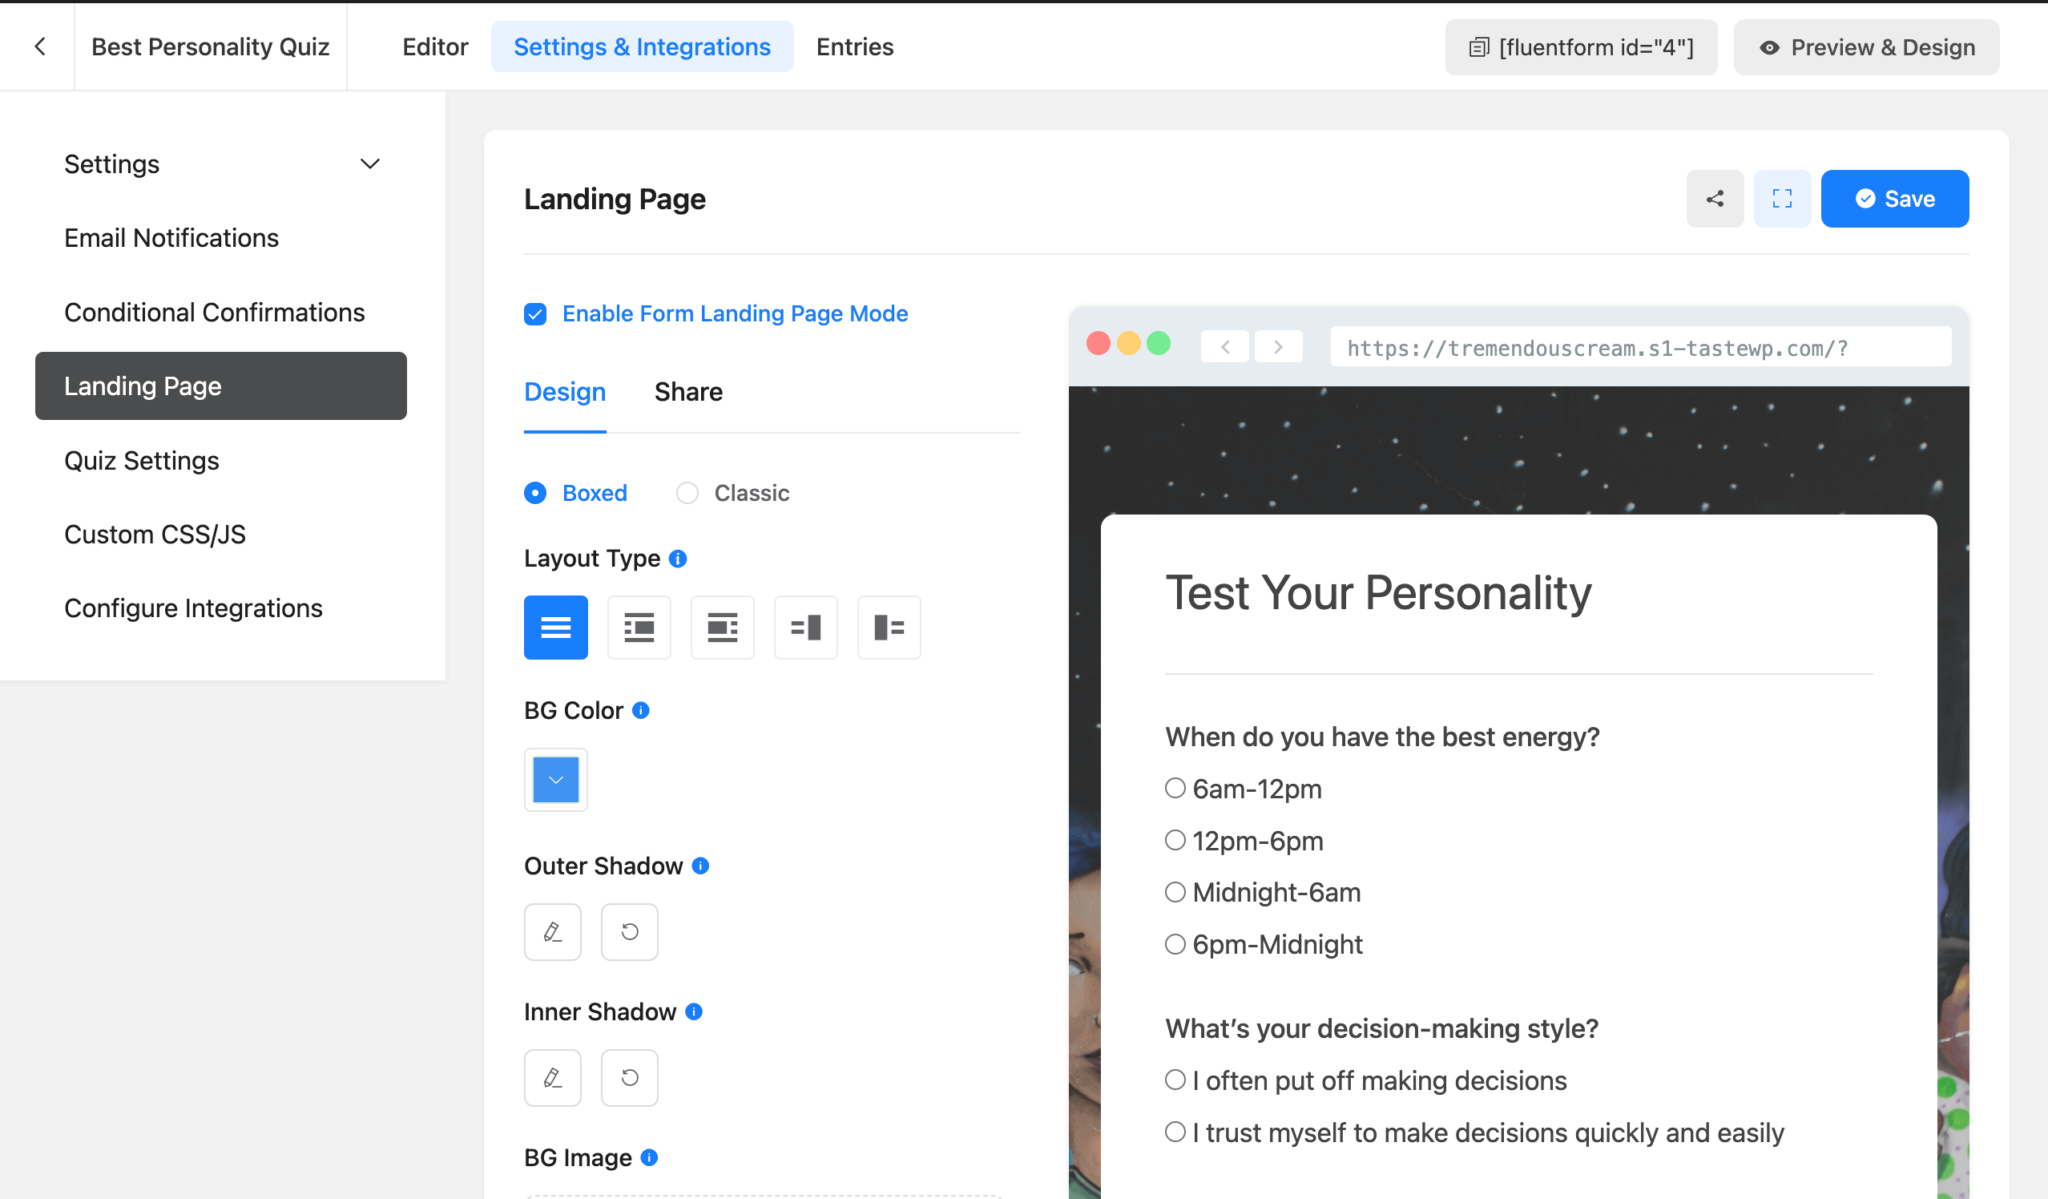
Task: Open the BG Color picker dropdown
Action: tap(555, 779)
